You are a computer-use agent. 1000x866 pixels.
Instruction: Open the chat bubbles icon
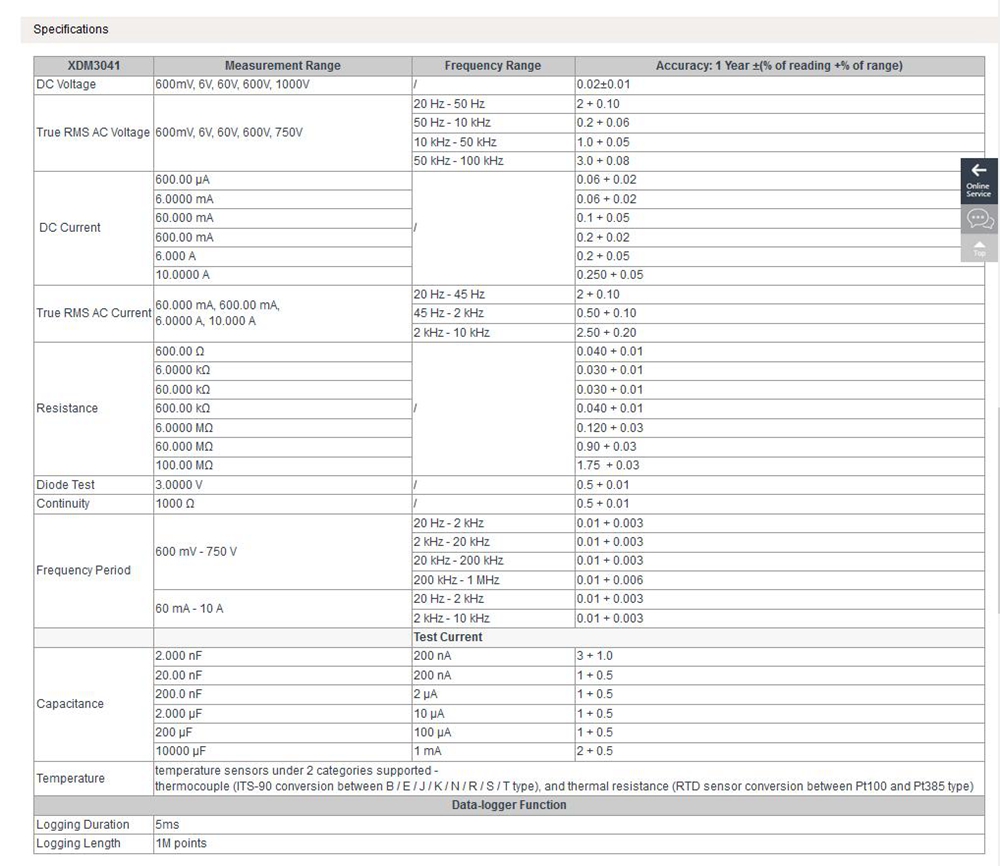[x=978, y=218]
